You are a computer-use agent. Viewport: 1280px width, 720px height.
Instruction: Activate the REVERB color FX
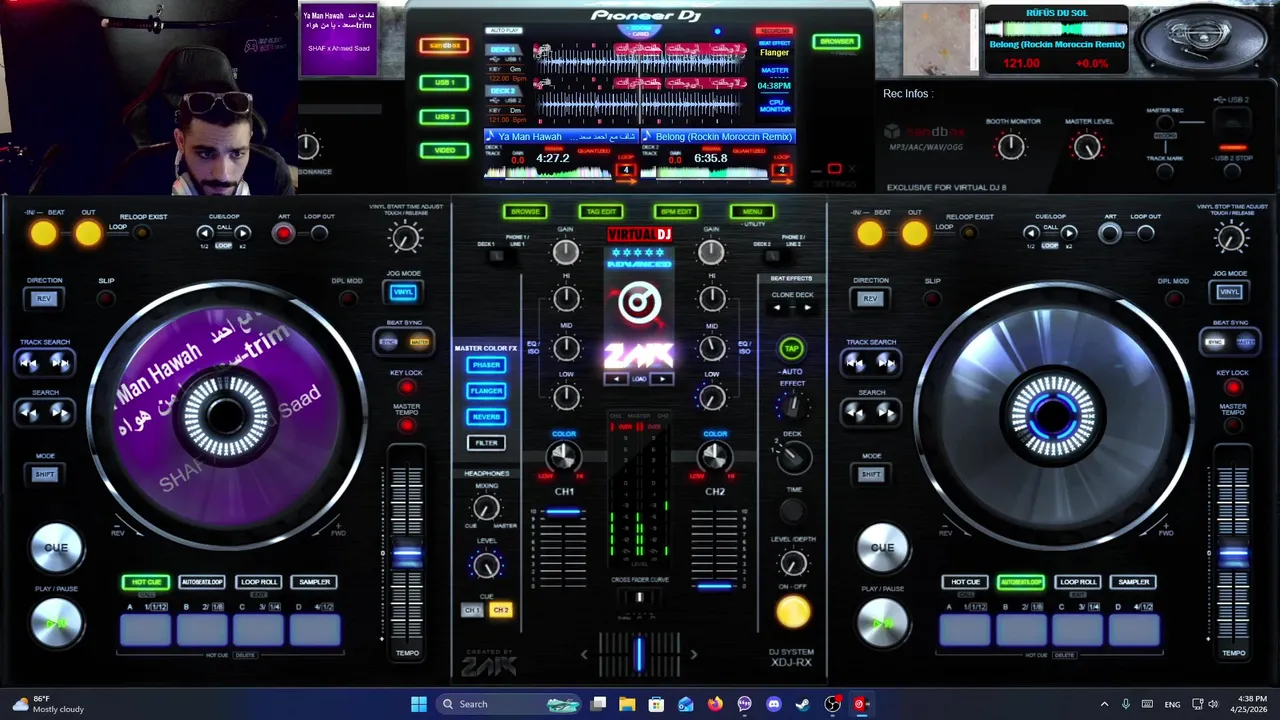tap(486, 417)
